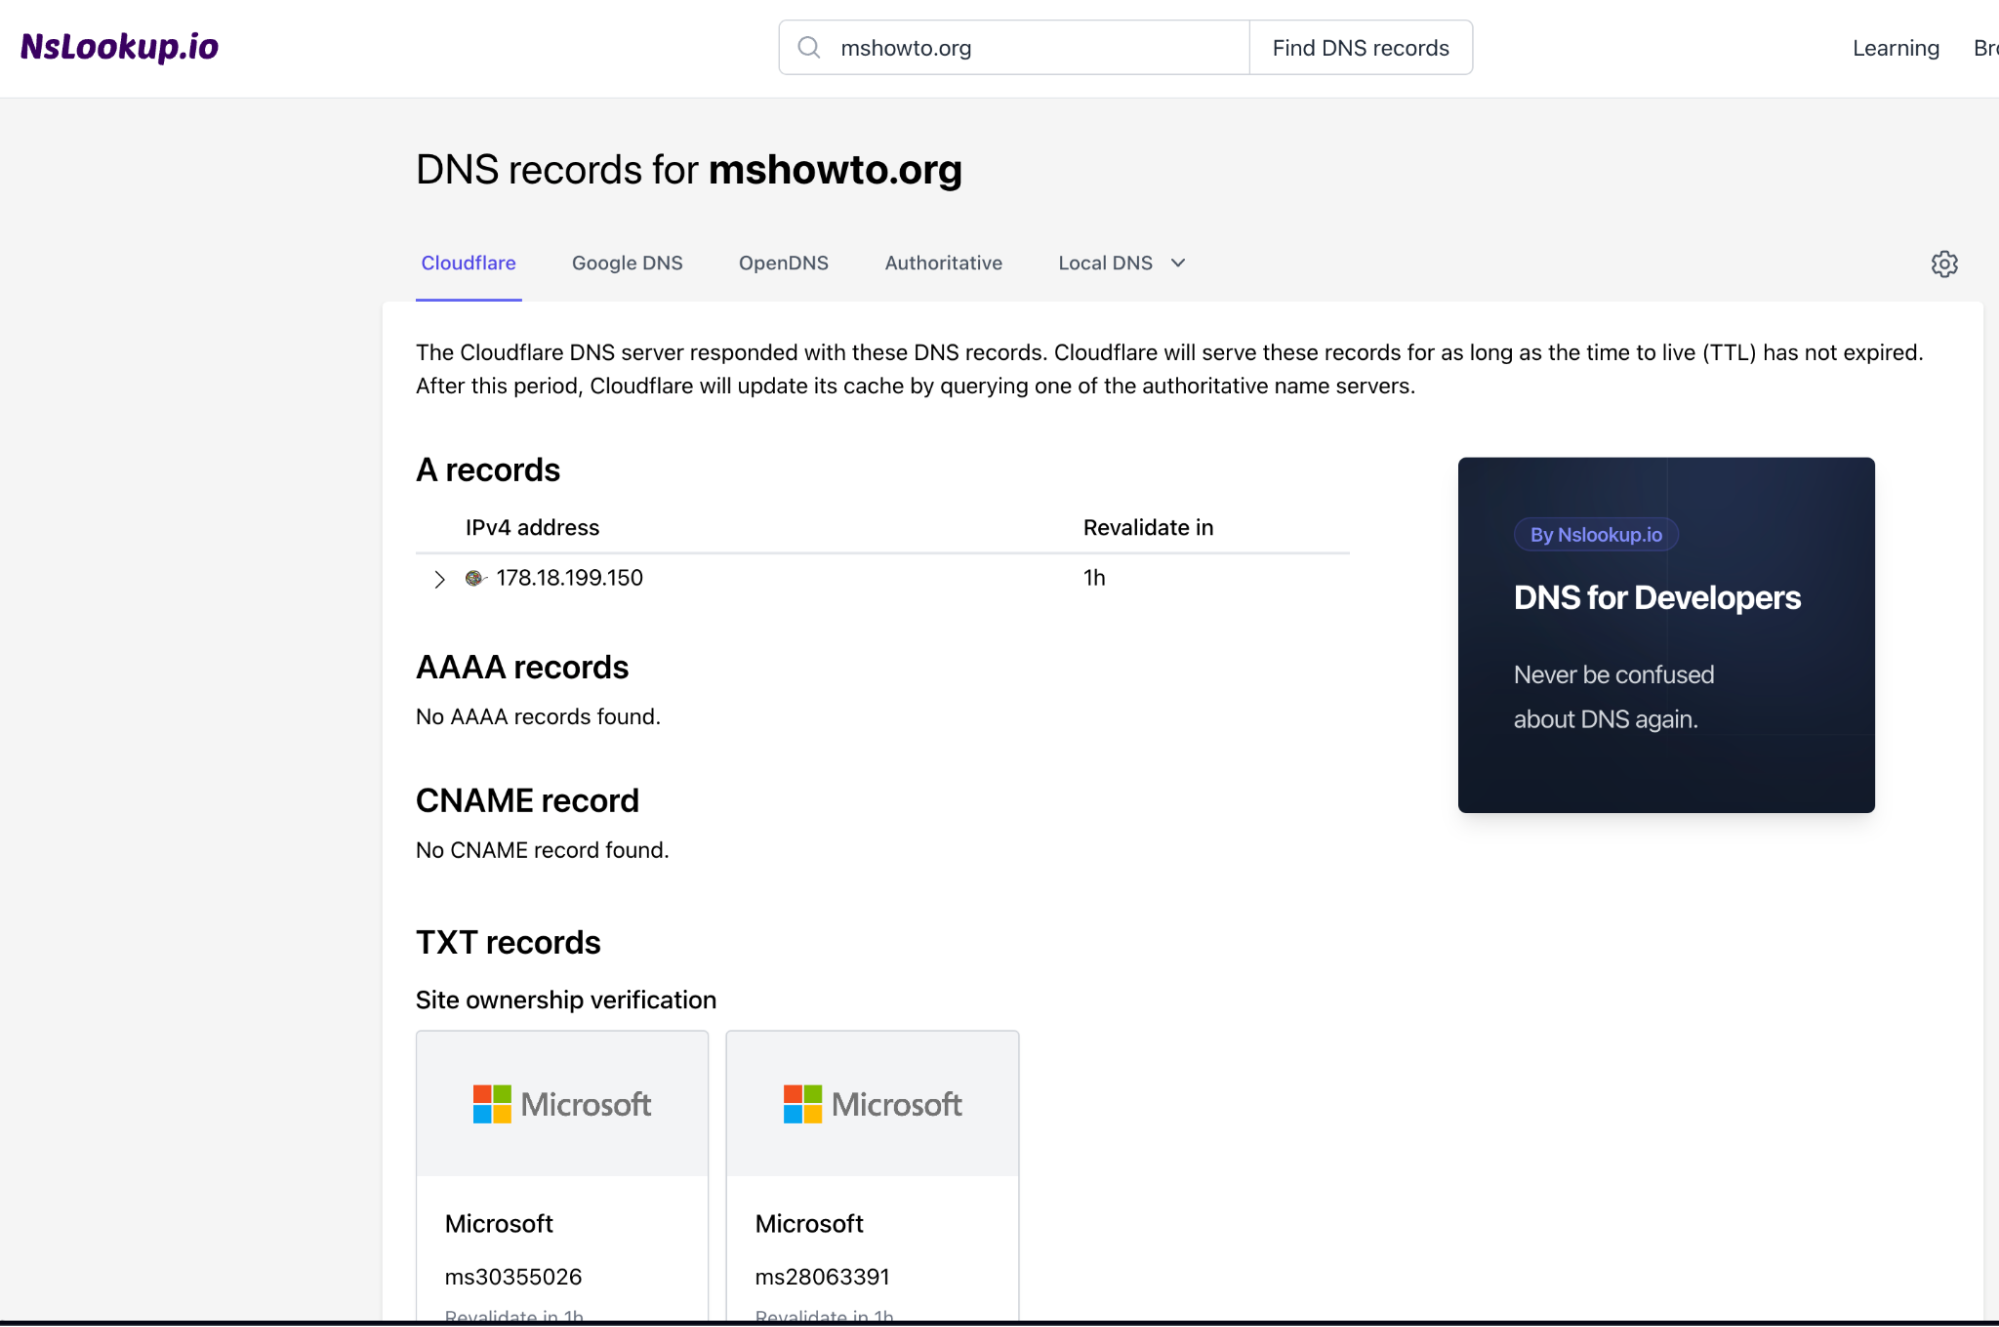The width and height of the screenshot is (1999, 1327).
Task: Click the No AAAA records found text
Action: coord(538,717)
